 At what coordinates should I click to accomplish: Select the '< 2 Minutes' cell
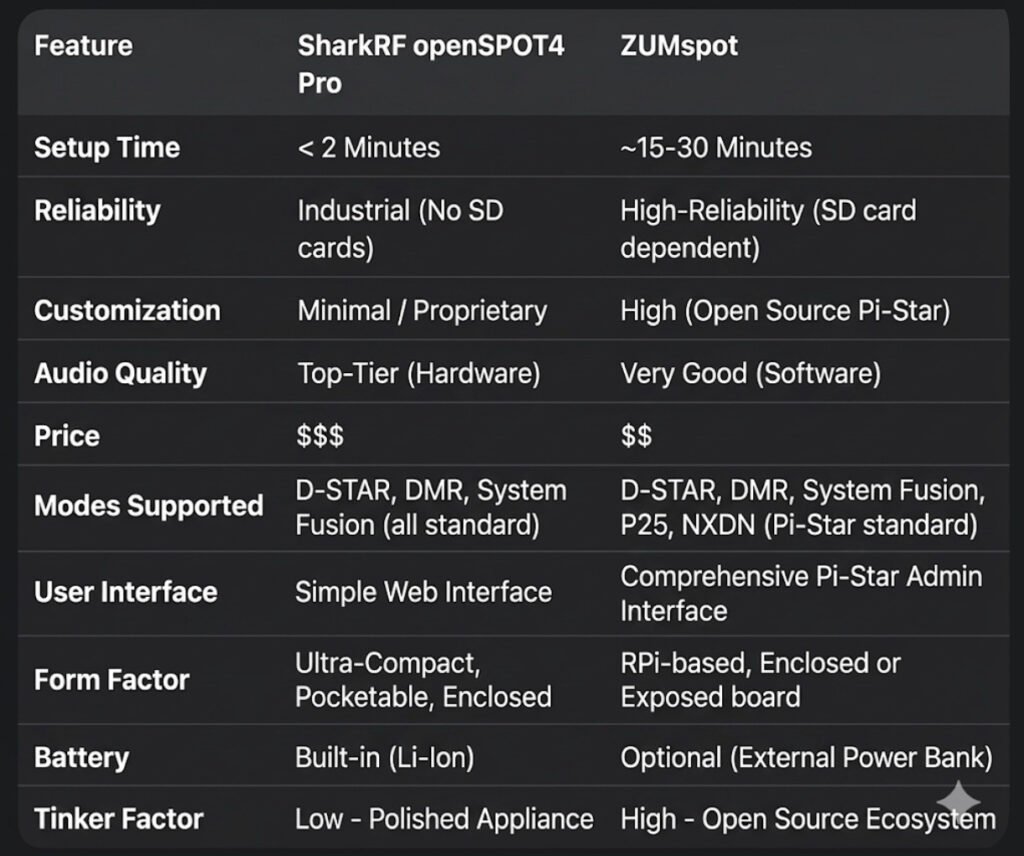click(x=368, y=148)
